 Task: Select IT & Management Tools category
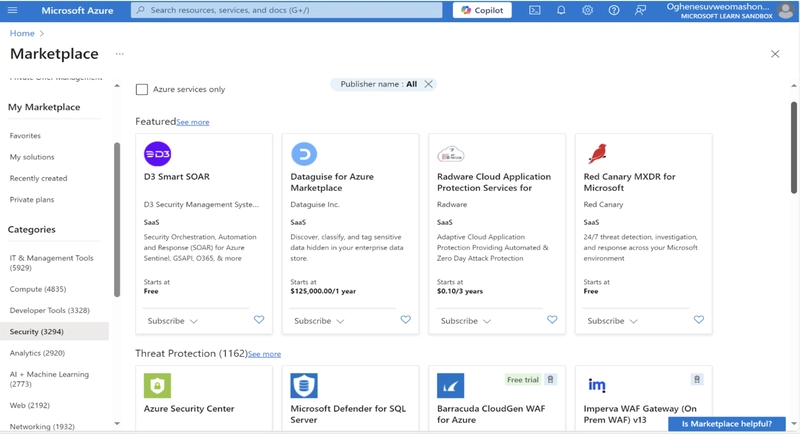pos(52,263)
